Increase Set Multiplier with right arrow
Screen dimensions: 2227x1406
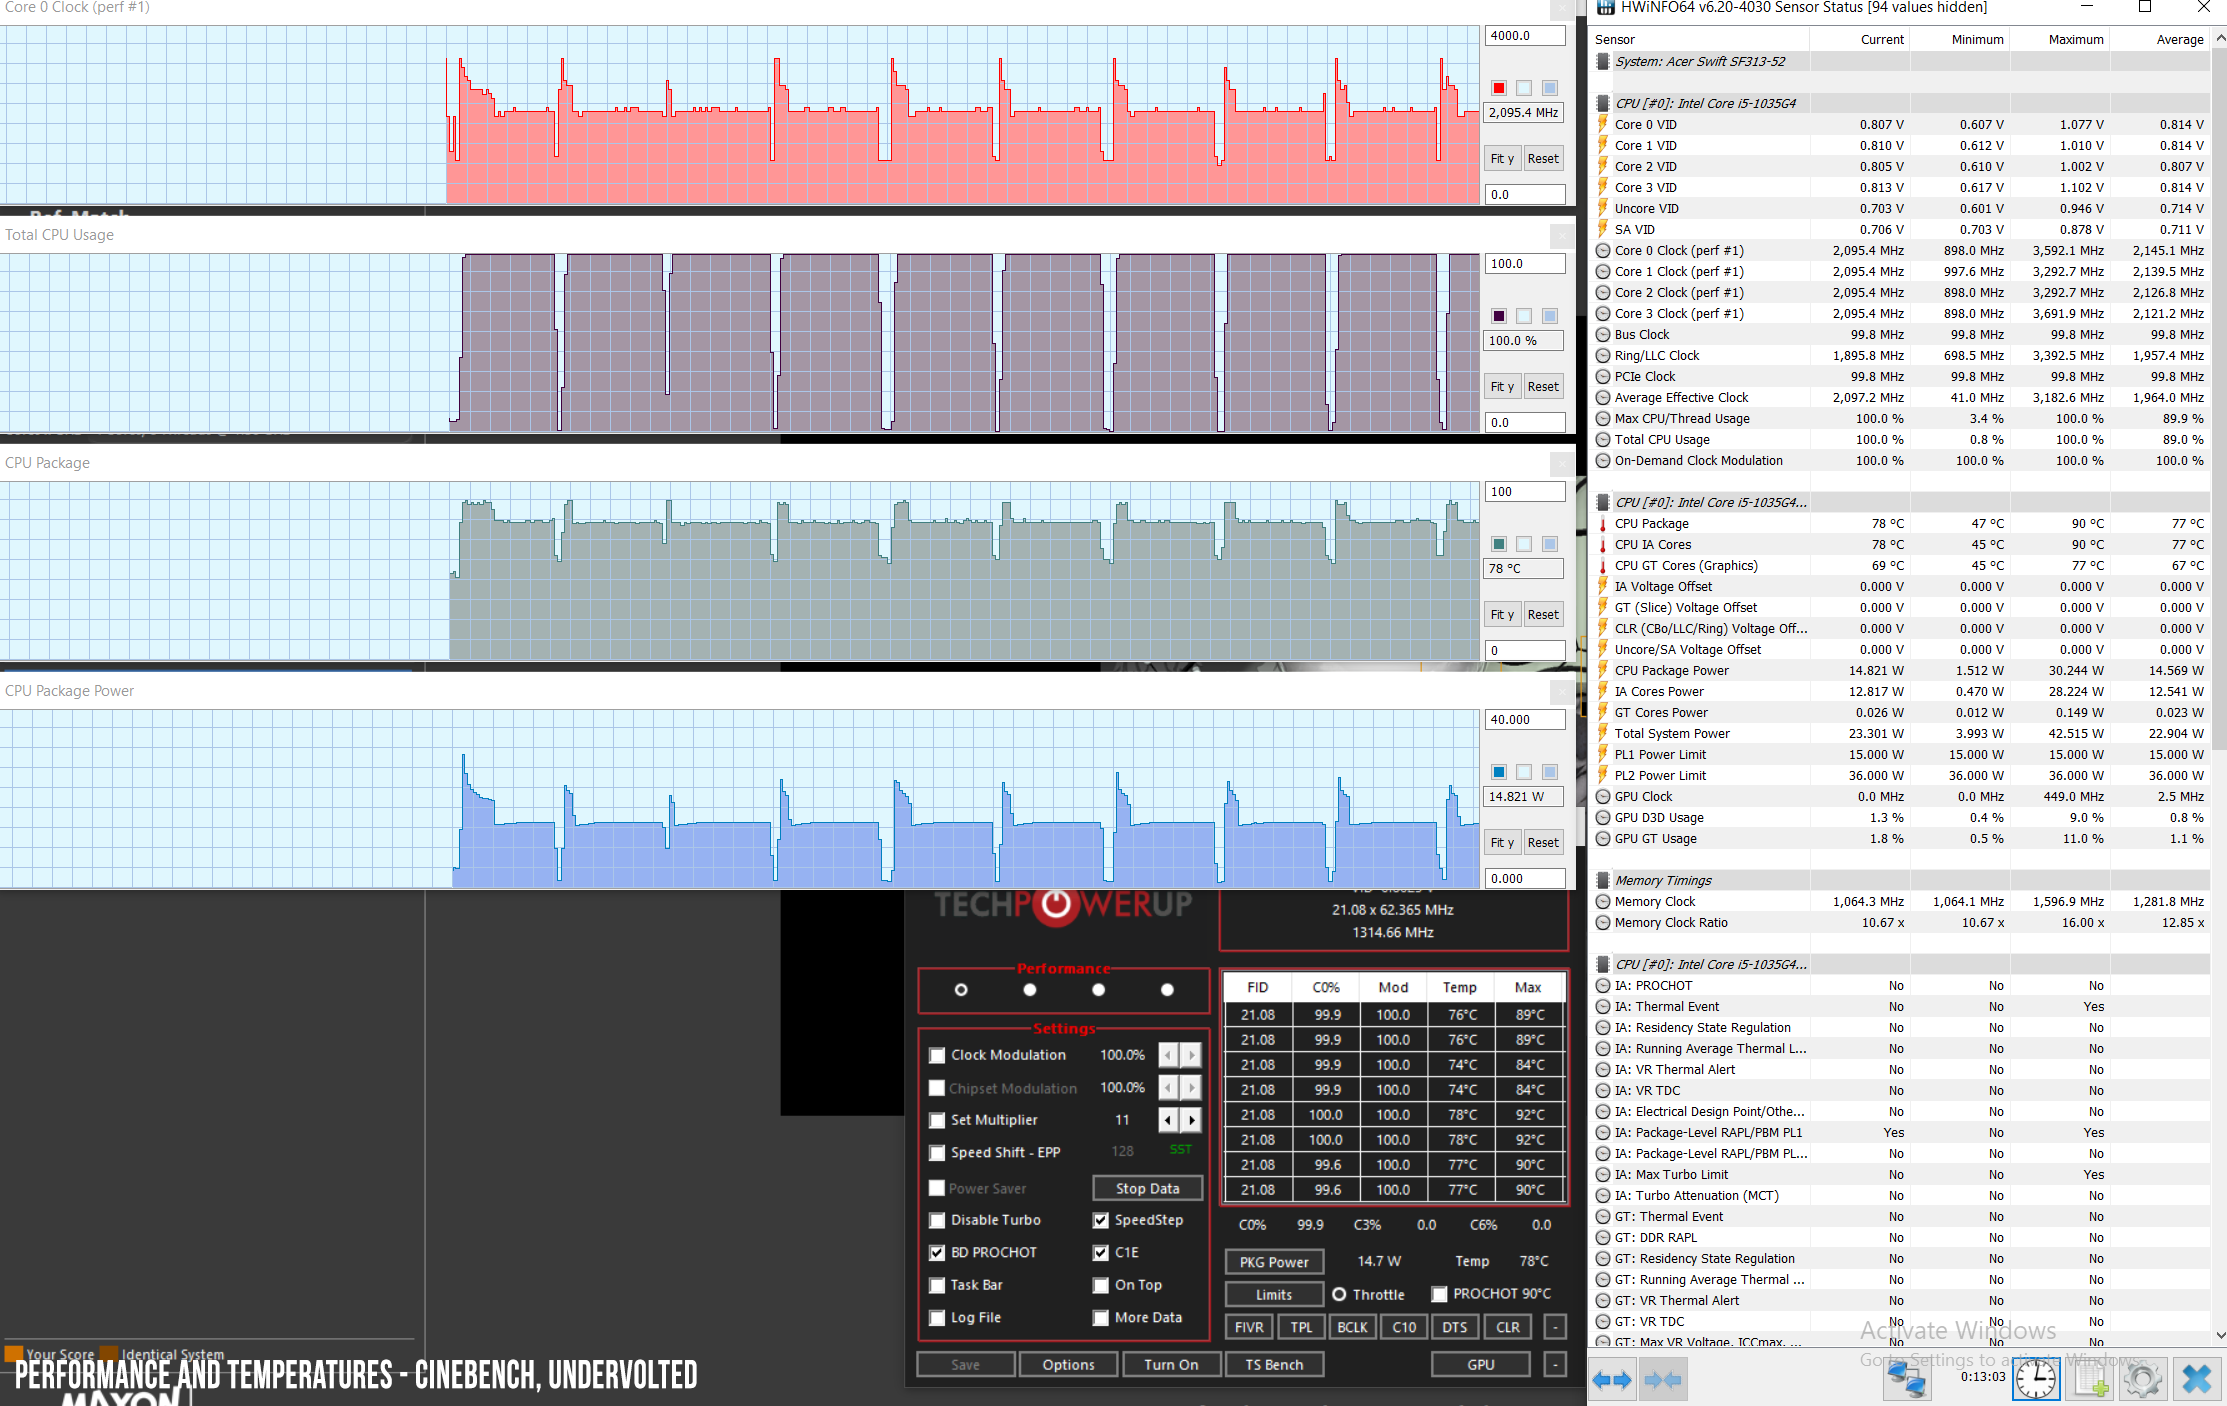[x=1191, y=1120]
